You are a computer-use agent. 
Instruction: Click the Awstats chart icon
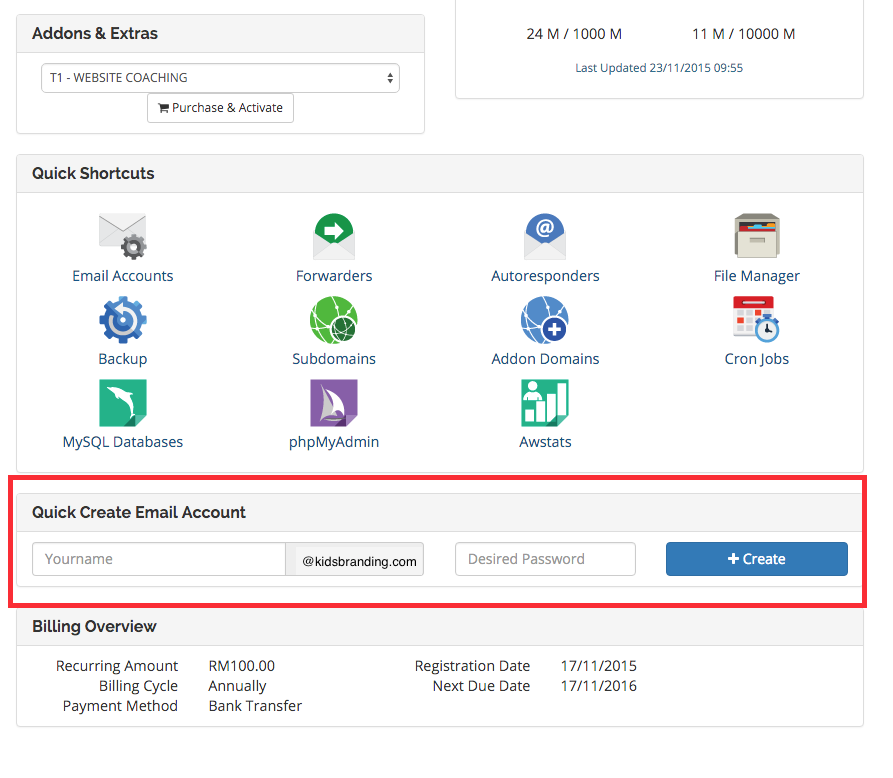[x=545, y=403]
